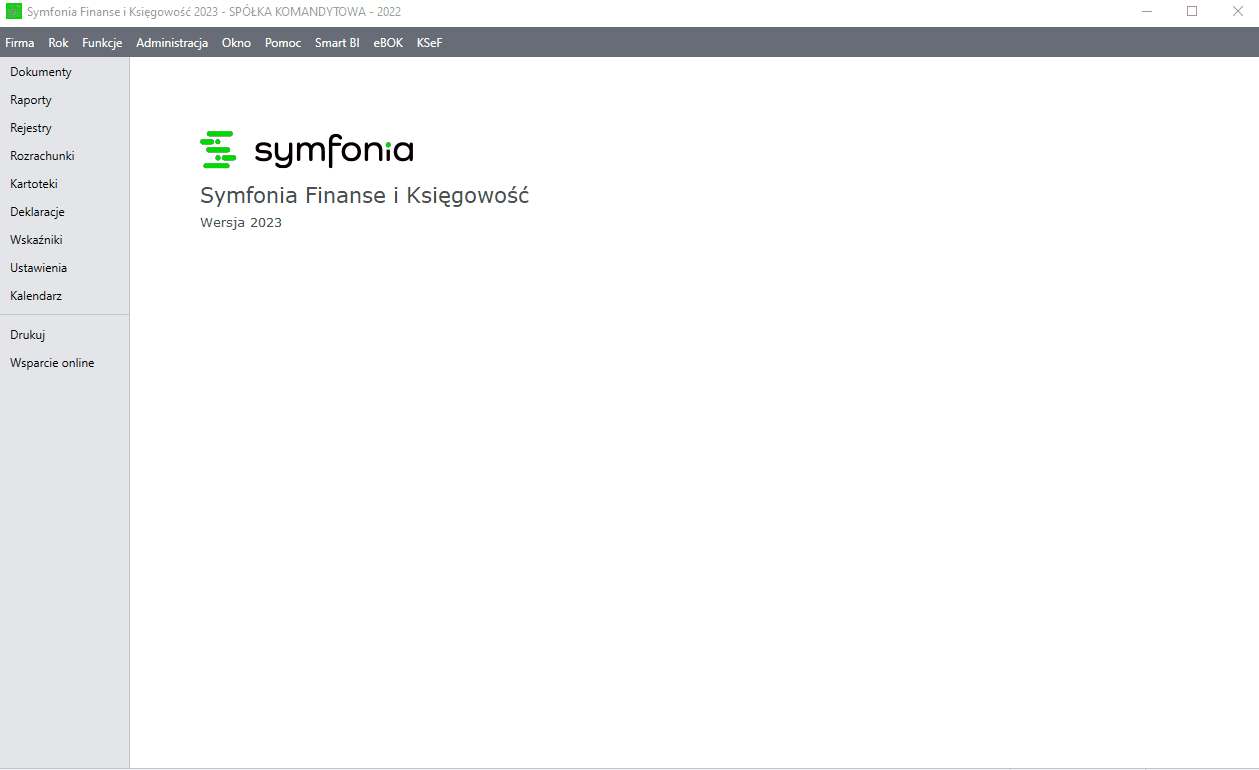Go to Raporty in the sidebar
This screenshot has height=770, width=1259.
(x=31, y=100)
